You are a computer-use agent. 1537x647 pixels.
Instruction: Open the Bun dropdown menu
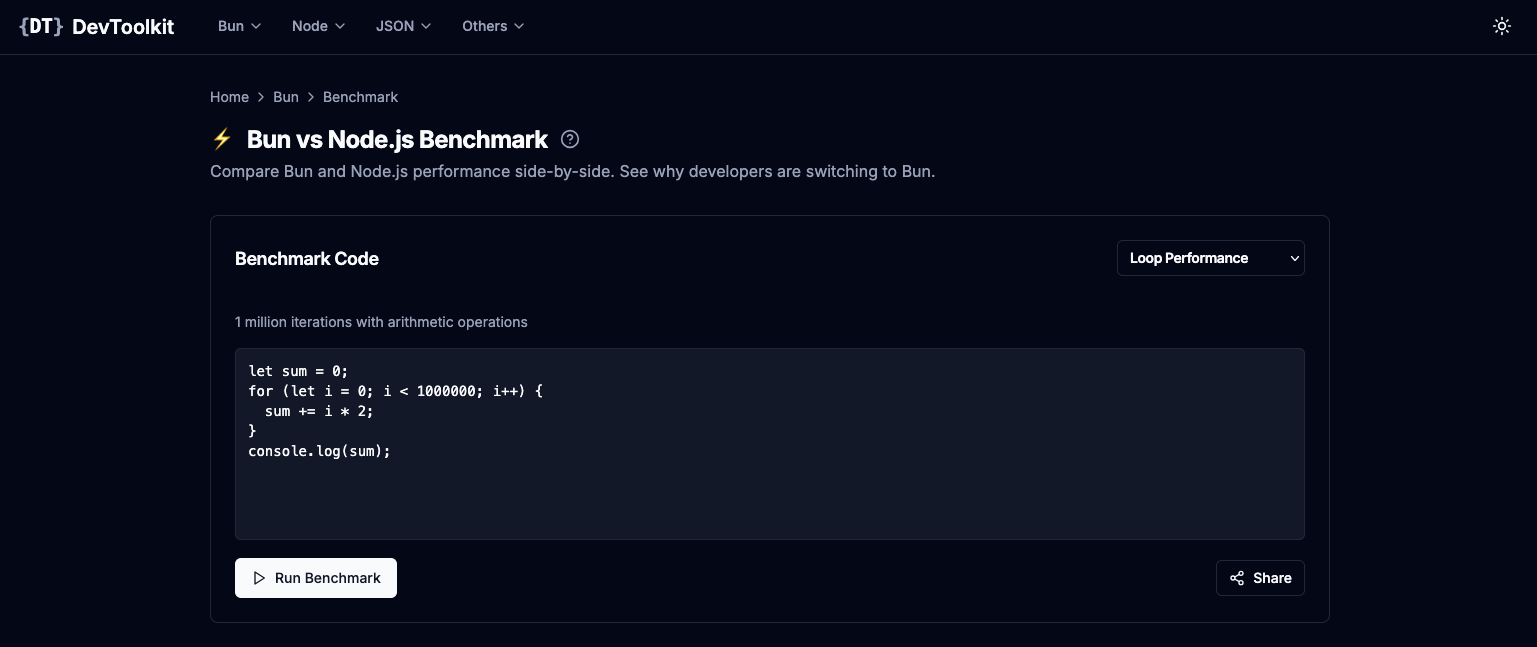pyautogui.click(x=240, y=26)
